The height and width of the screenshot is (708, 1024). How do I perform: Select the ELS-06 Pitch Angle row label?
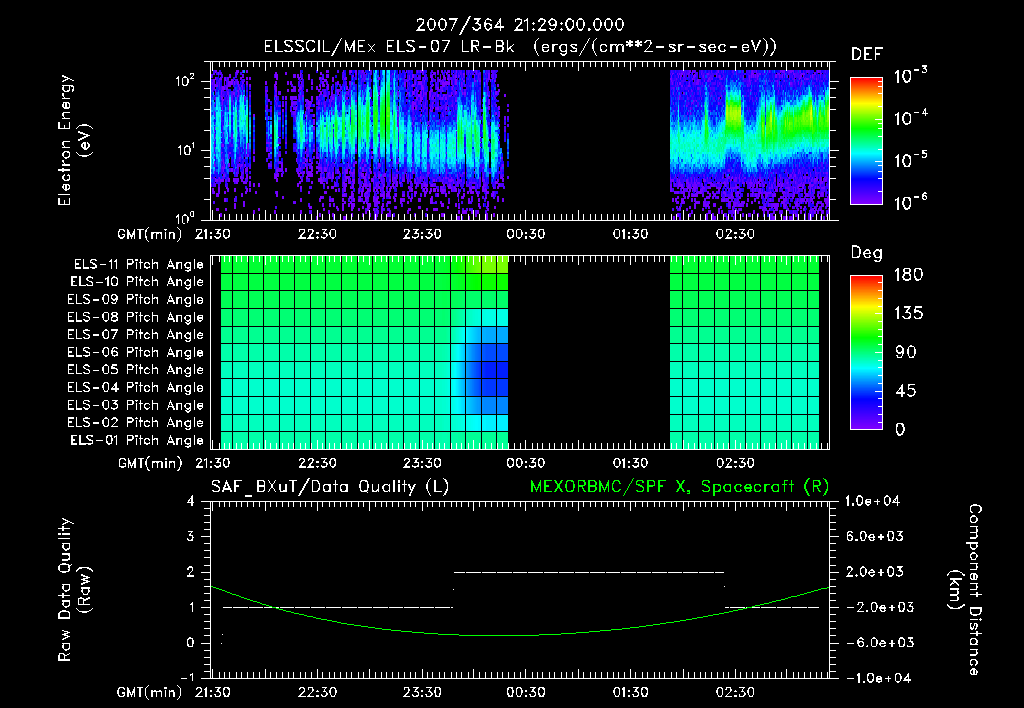tap(136, 353)
